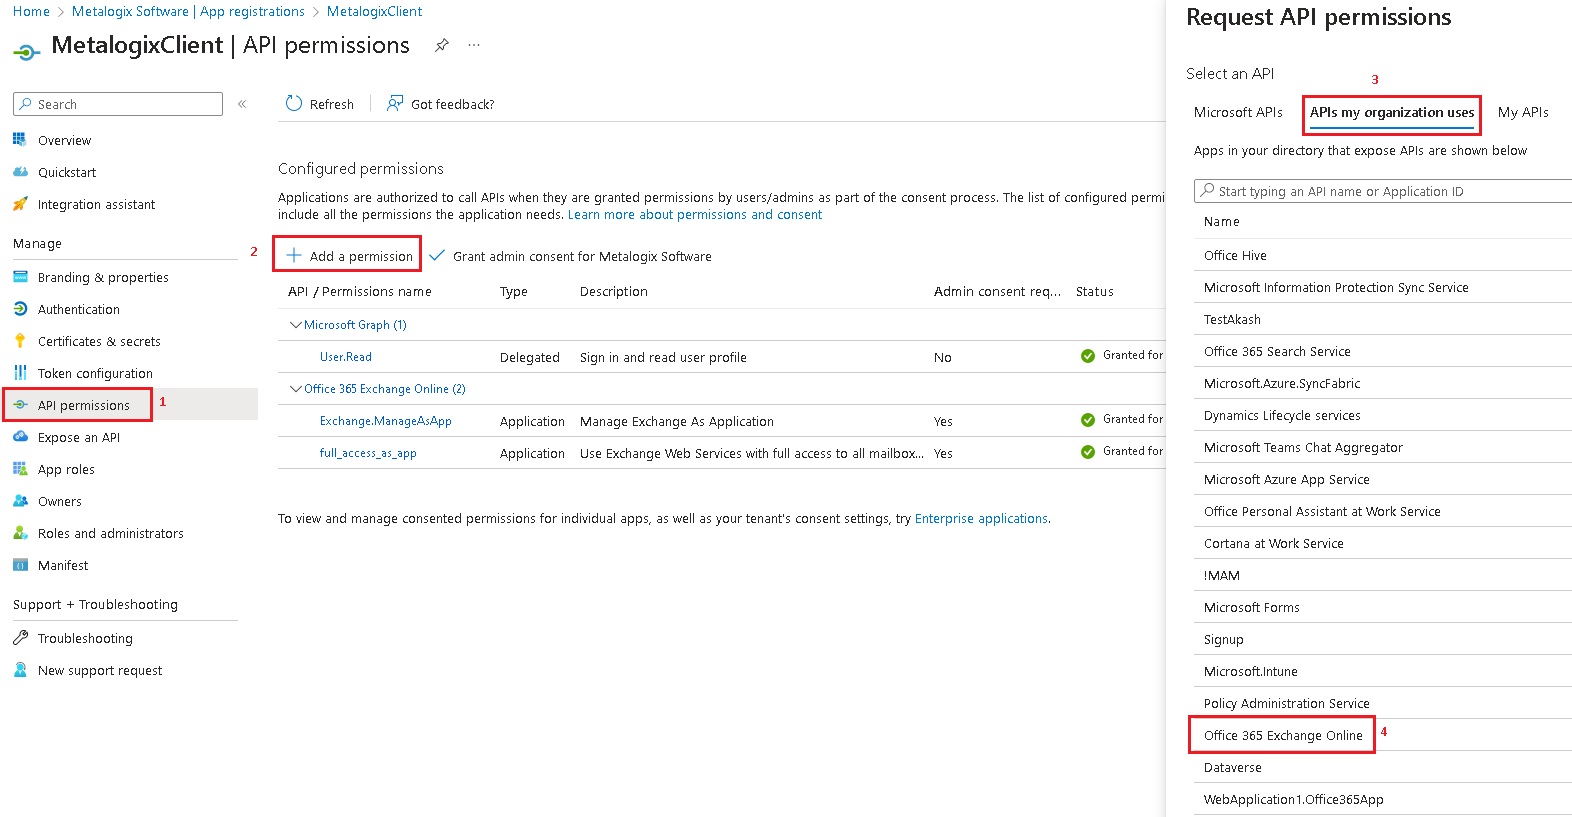Screen dimensions: 1572x817
Task: Select the Certificates & secrets key icon
Action: coord(20,341)
